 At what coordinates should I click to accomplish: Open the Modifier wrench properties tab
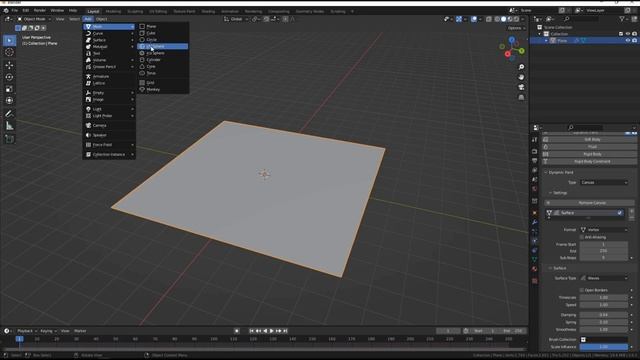pyautogui.click(x=535, y=222)
